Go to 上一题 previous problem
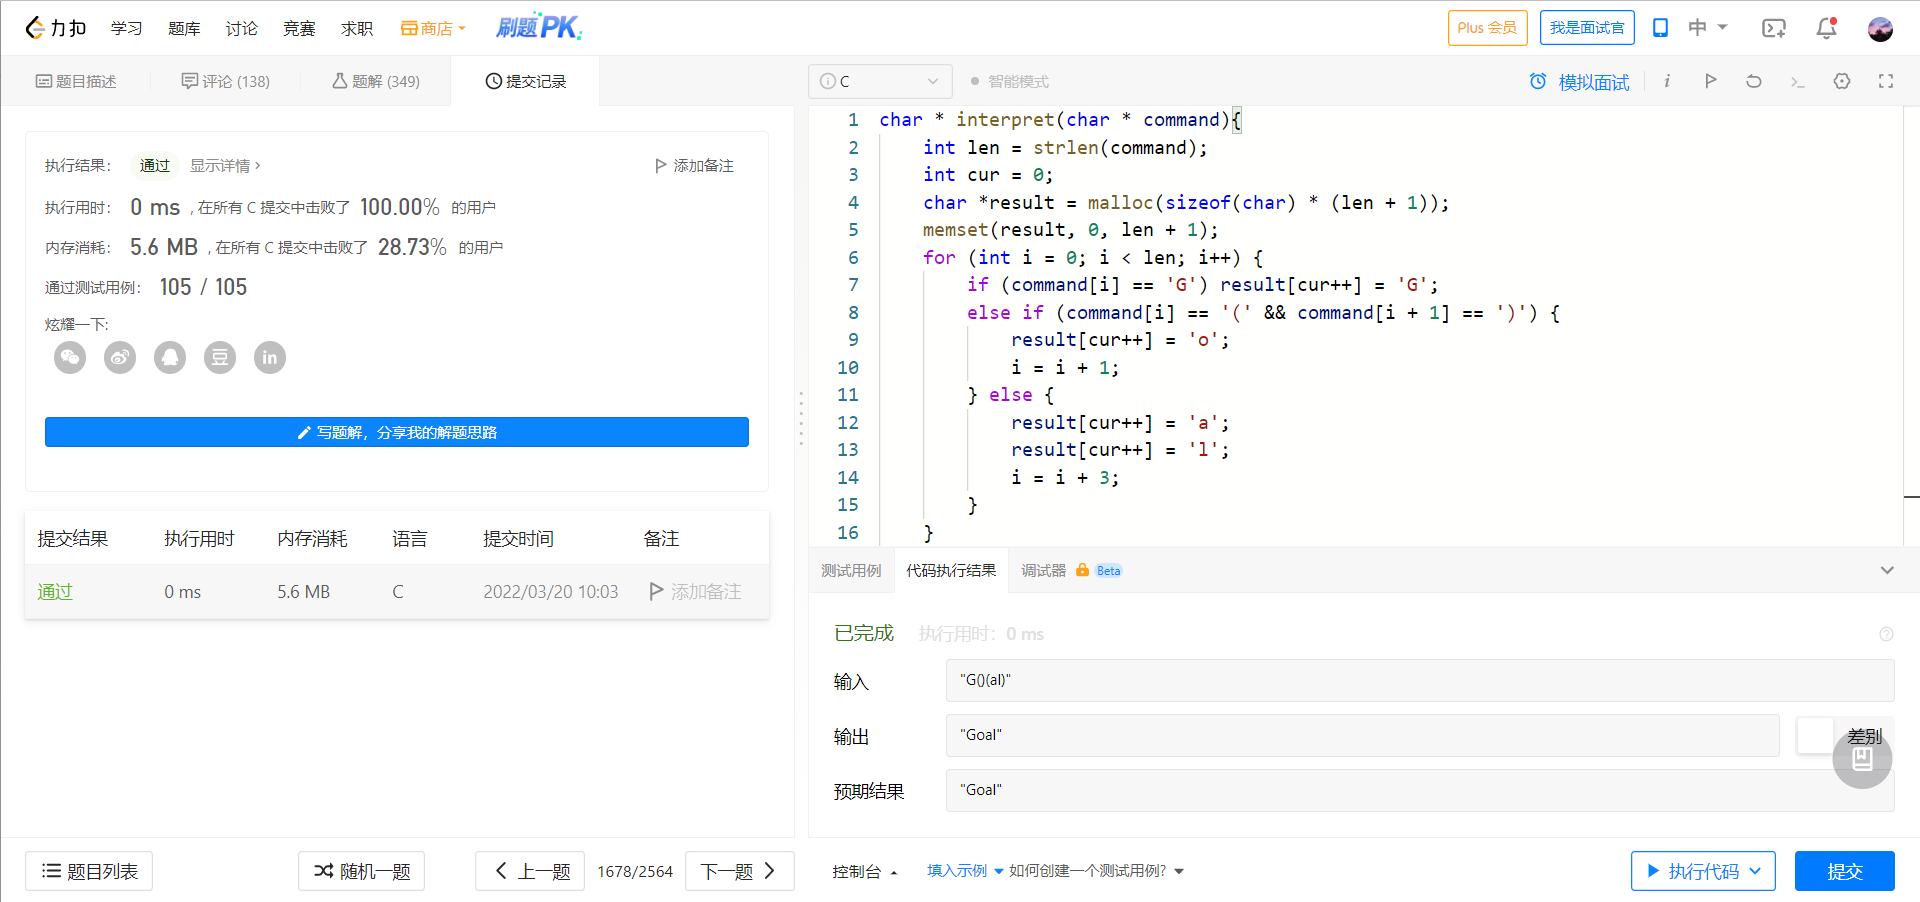 point(530,871)
